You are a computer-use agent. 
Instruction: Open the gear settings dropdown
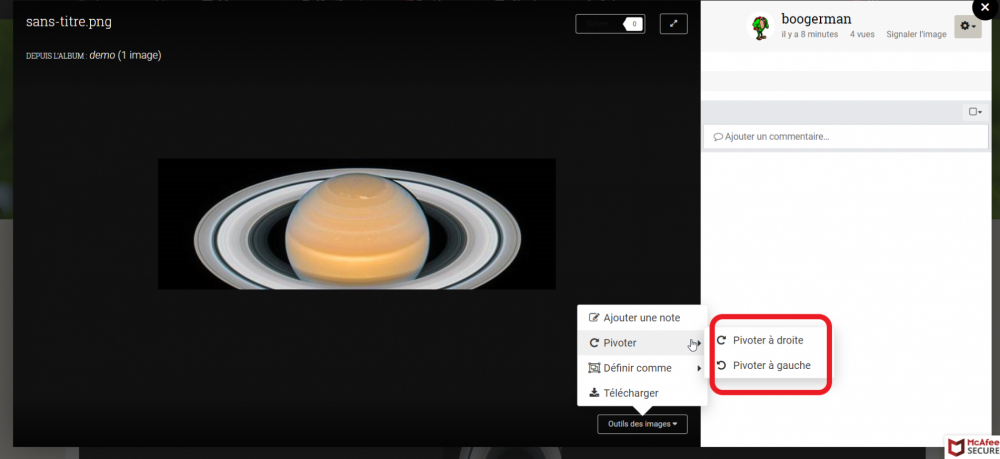pyautogui.click(x=967, y=26)
